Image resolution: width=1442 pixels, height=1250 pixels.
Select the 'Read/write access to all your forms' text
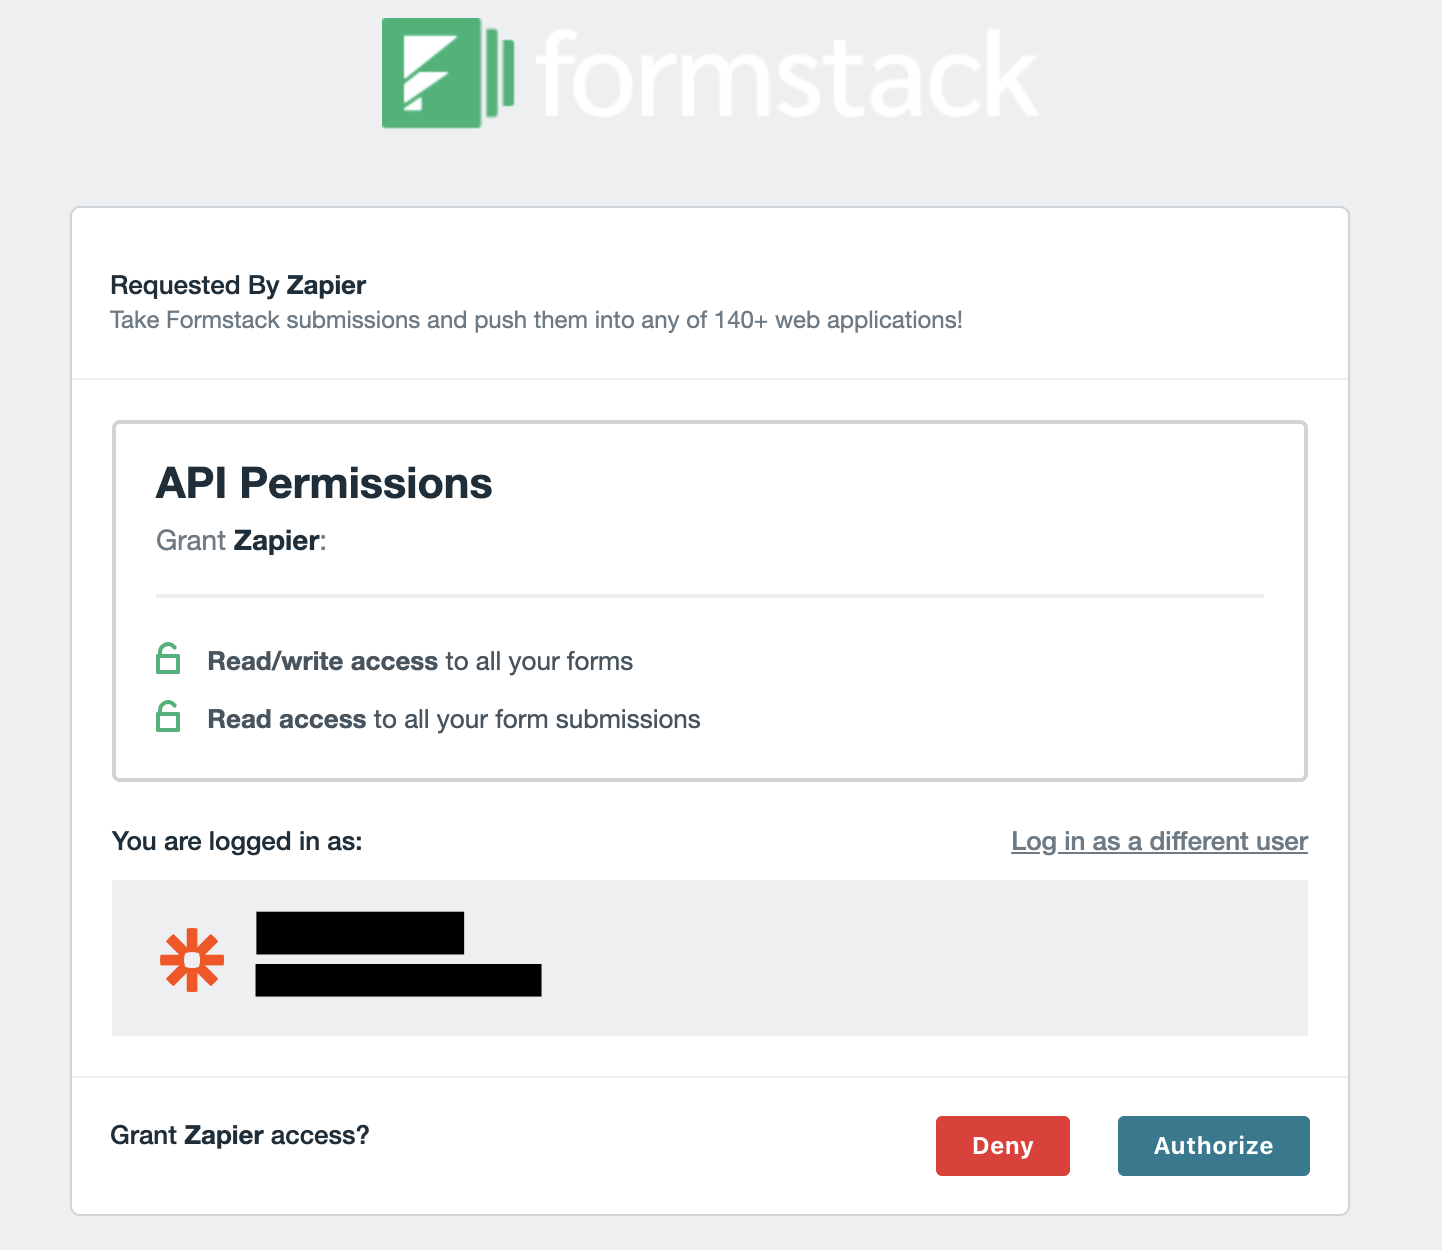420,661
